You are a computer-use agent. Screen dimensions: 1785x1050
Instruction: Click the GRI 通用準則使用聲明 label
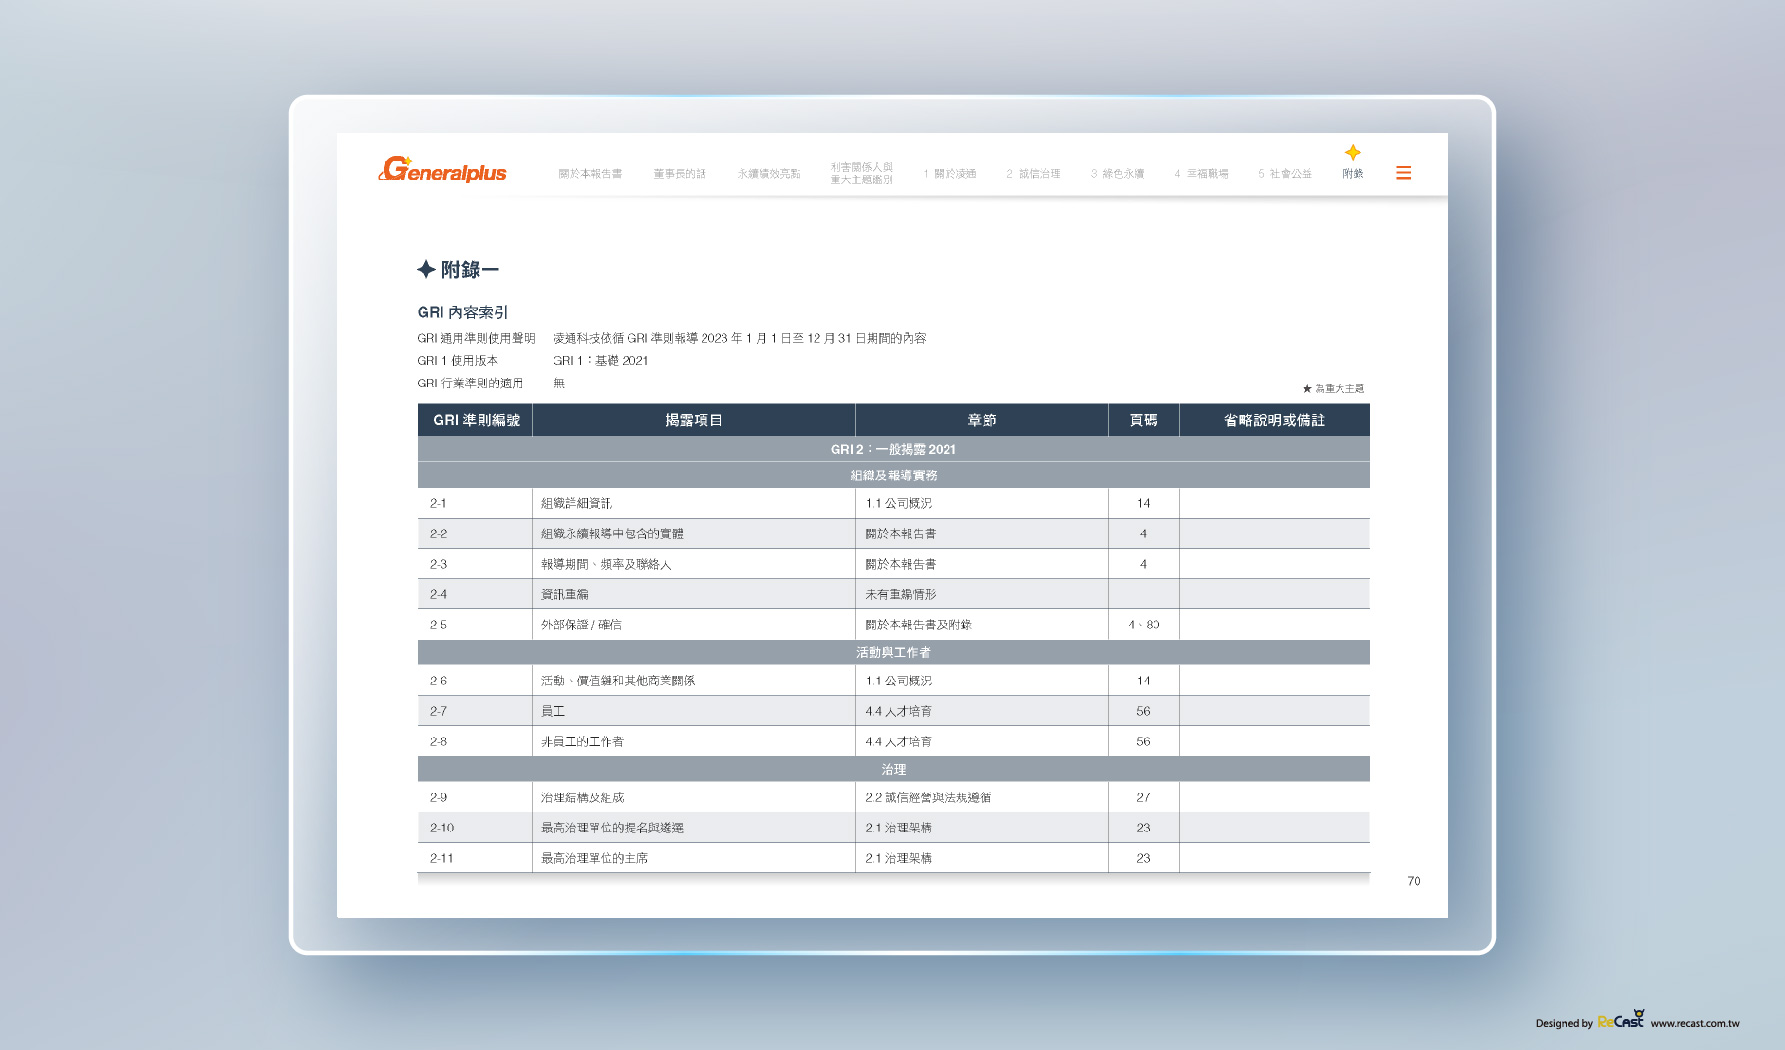pos(476,338)
